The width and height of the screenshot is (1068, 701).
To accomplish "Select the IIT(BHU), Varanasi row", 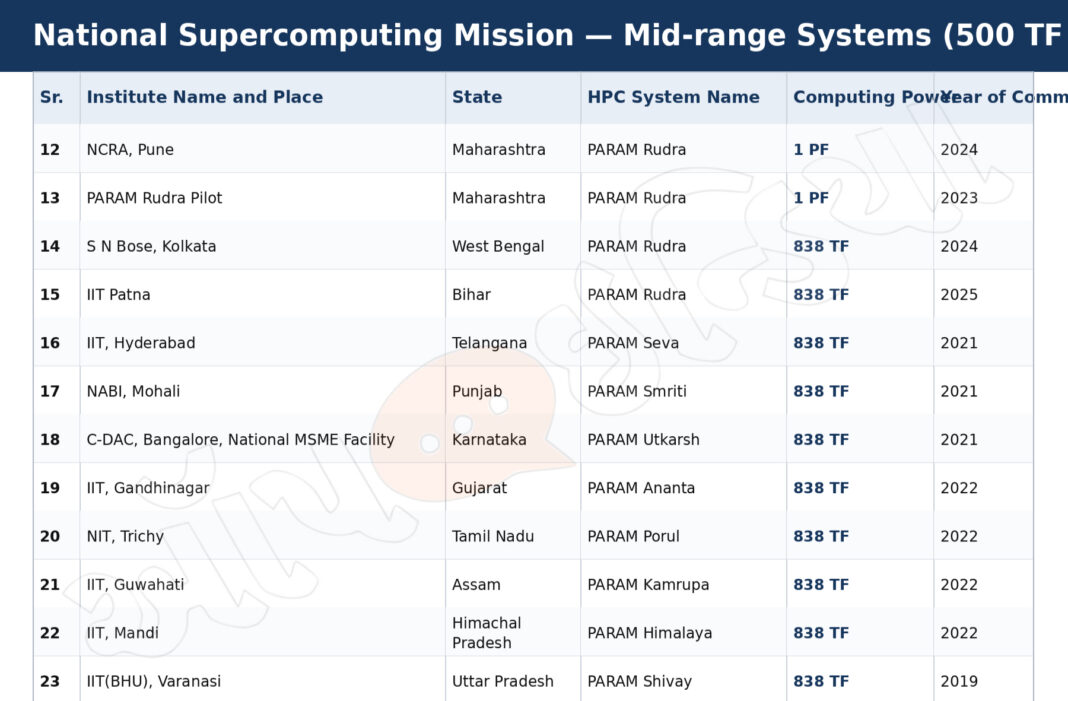I will (x=533, y=679).
